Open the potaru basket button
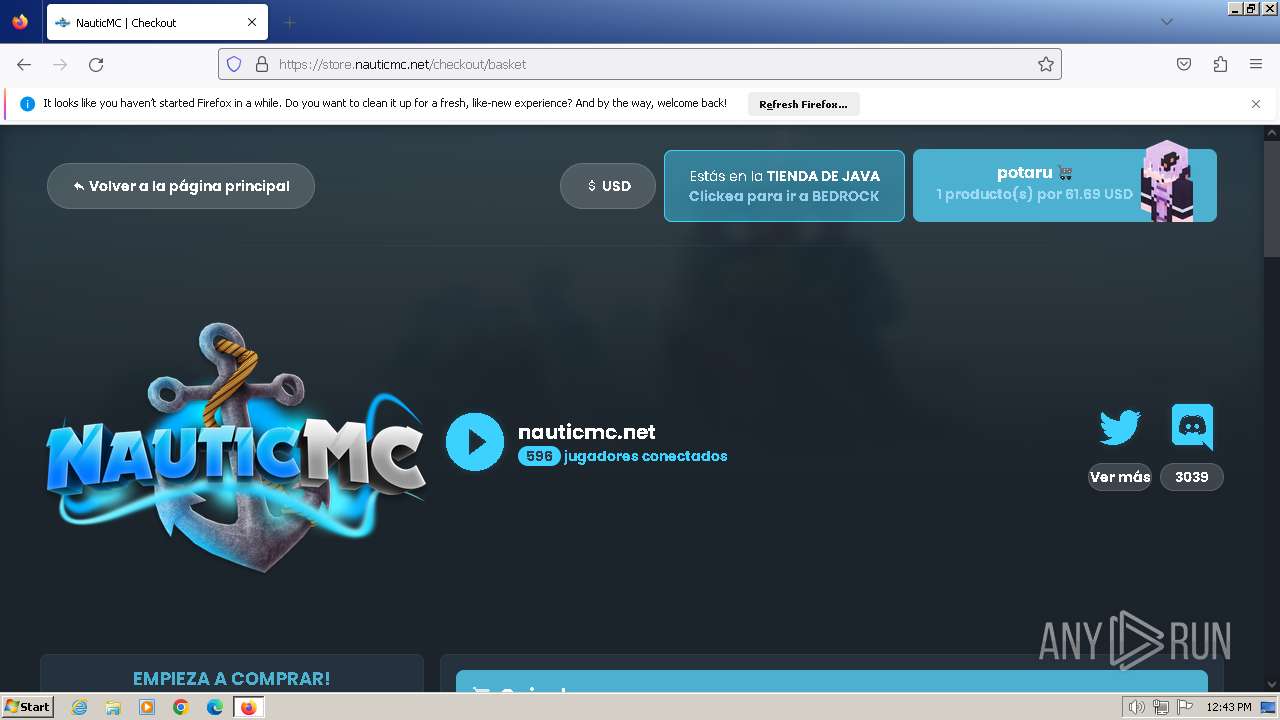Screen dimensions: 1280x720 tap(1065, 186)
